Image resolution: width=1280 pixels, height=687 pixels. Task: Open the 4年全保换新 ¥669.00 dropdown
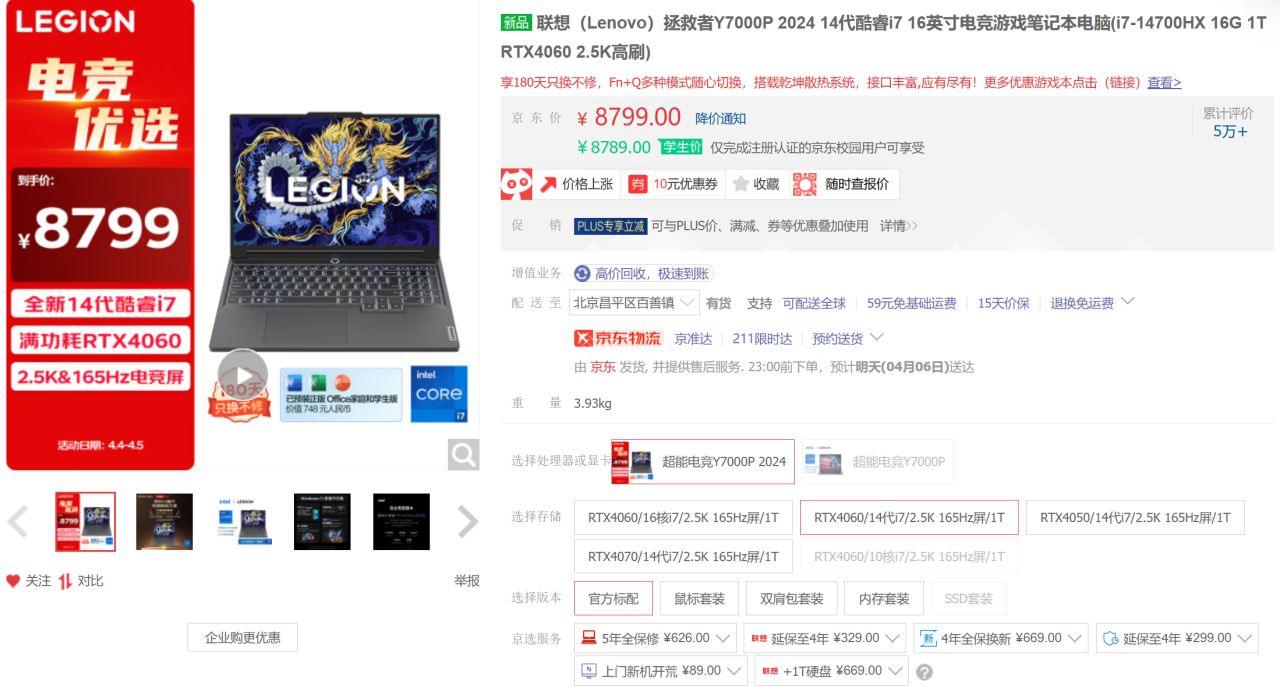point(1001,638)
